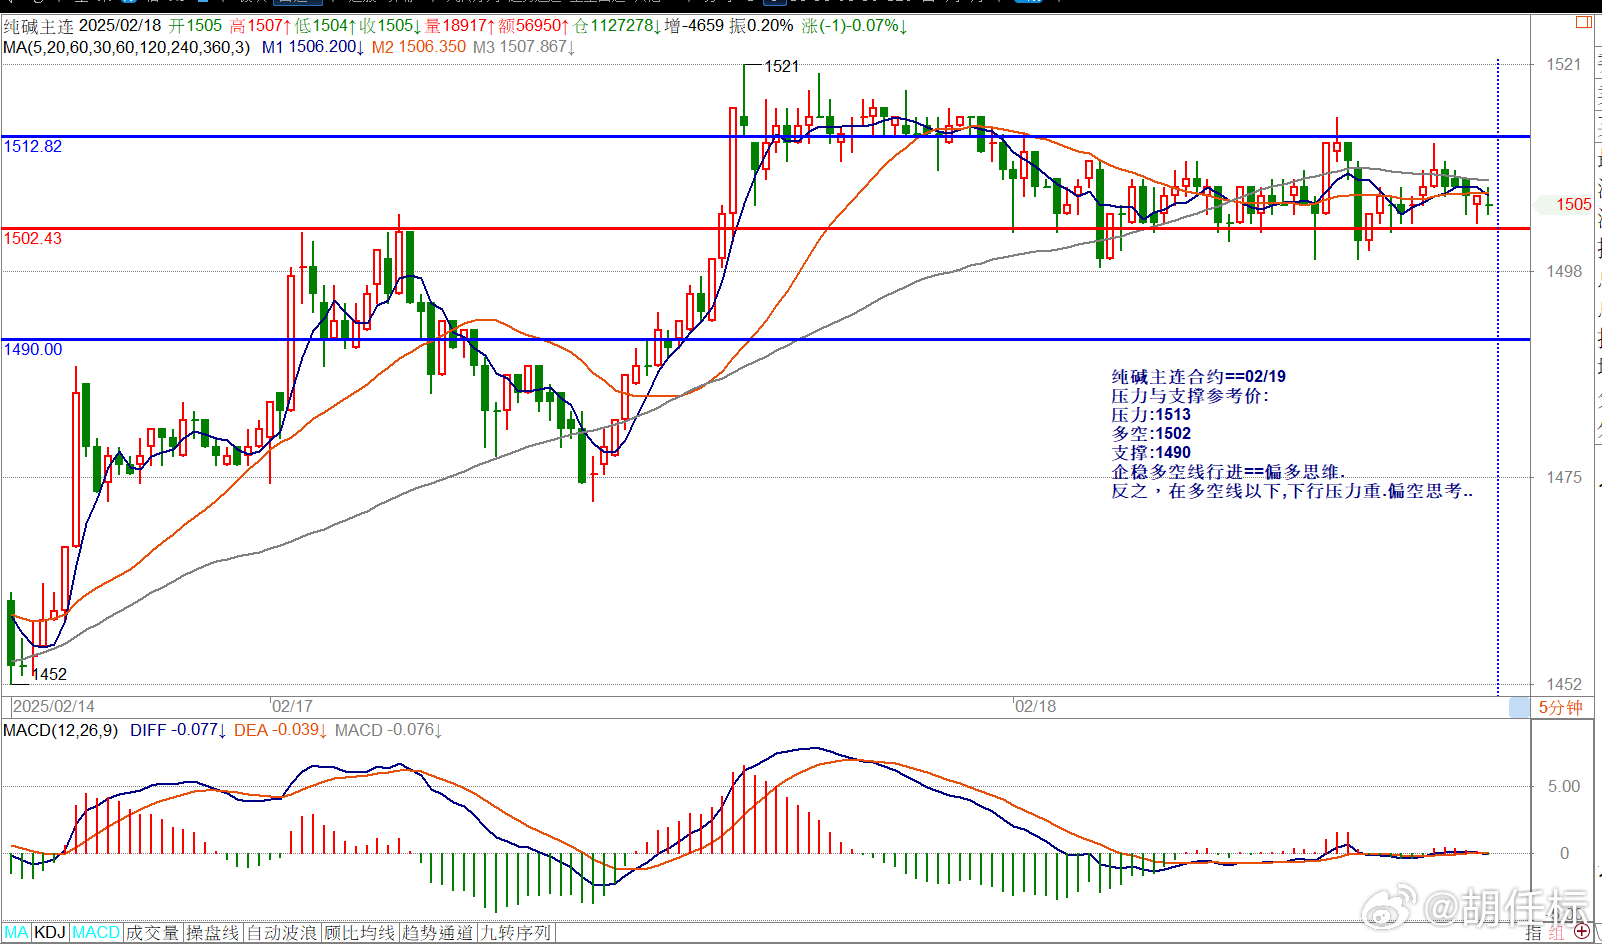Click the 振0.20% amplitude value
This screenshot has width=1602, height=947.
tap(761, 26)
